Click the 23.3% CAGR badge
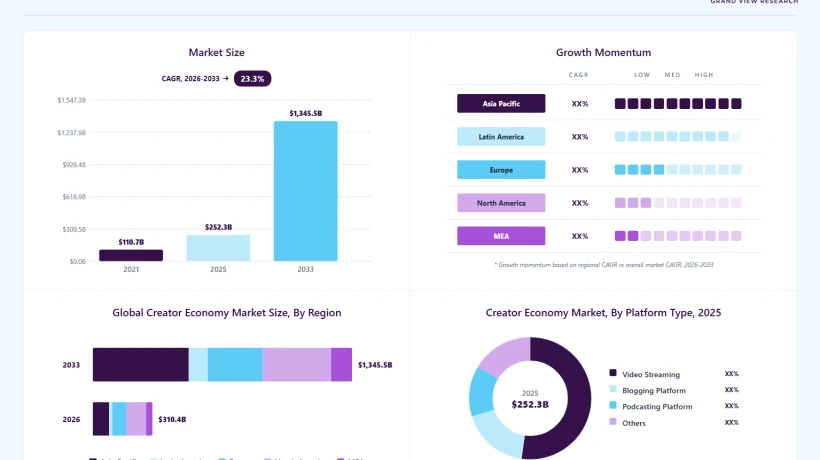 (252, 79)
